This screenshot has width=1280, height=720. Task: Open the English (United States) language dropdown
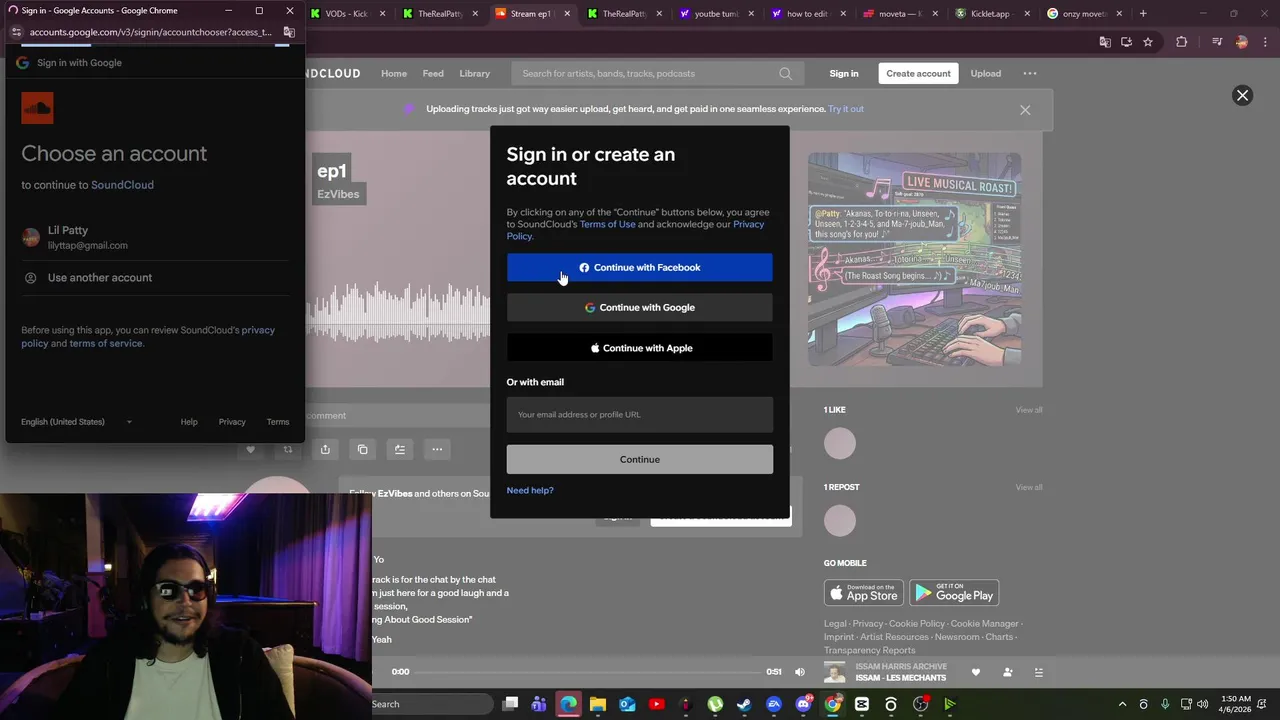(x=77, y=422)
